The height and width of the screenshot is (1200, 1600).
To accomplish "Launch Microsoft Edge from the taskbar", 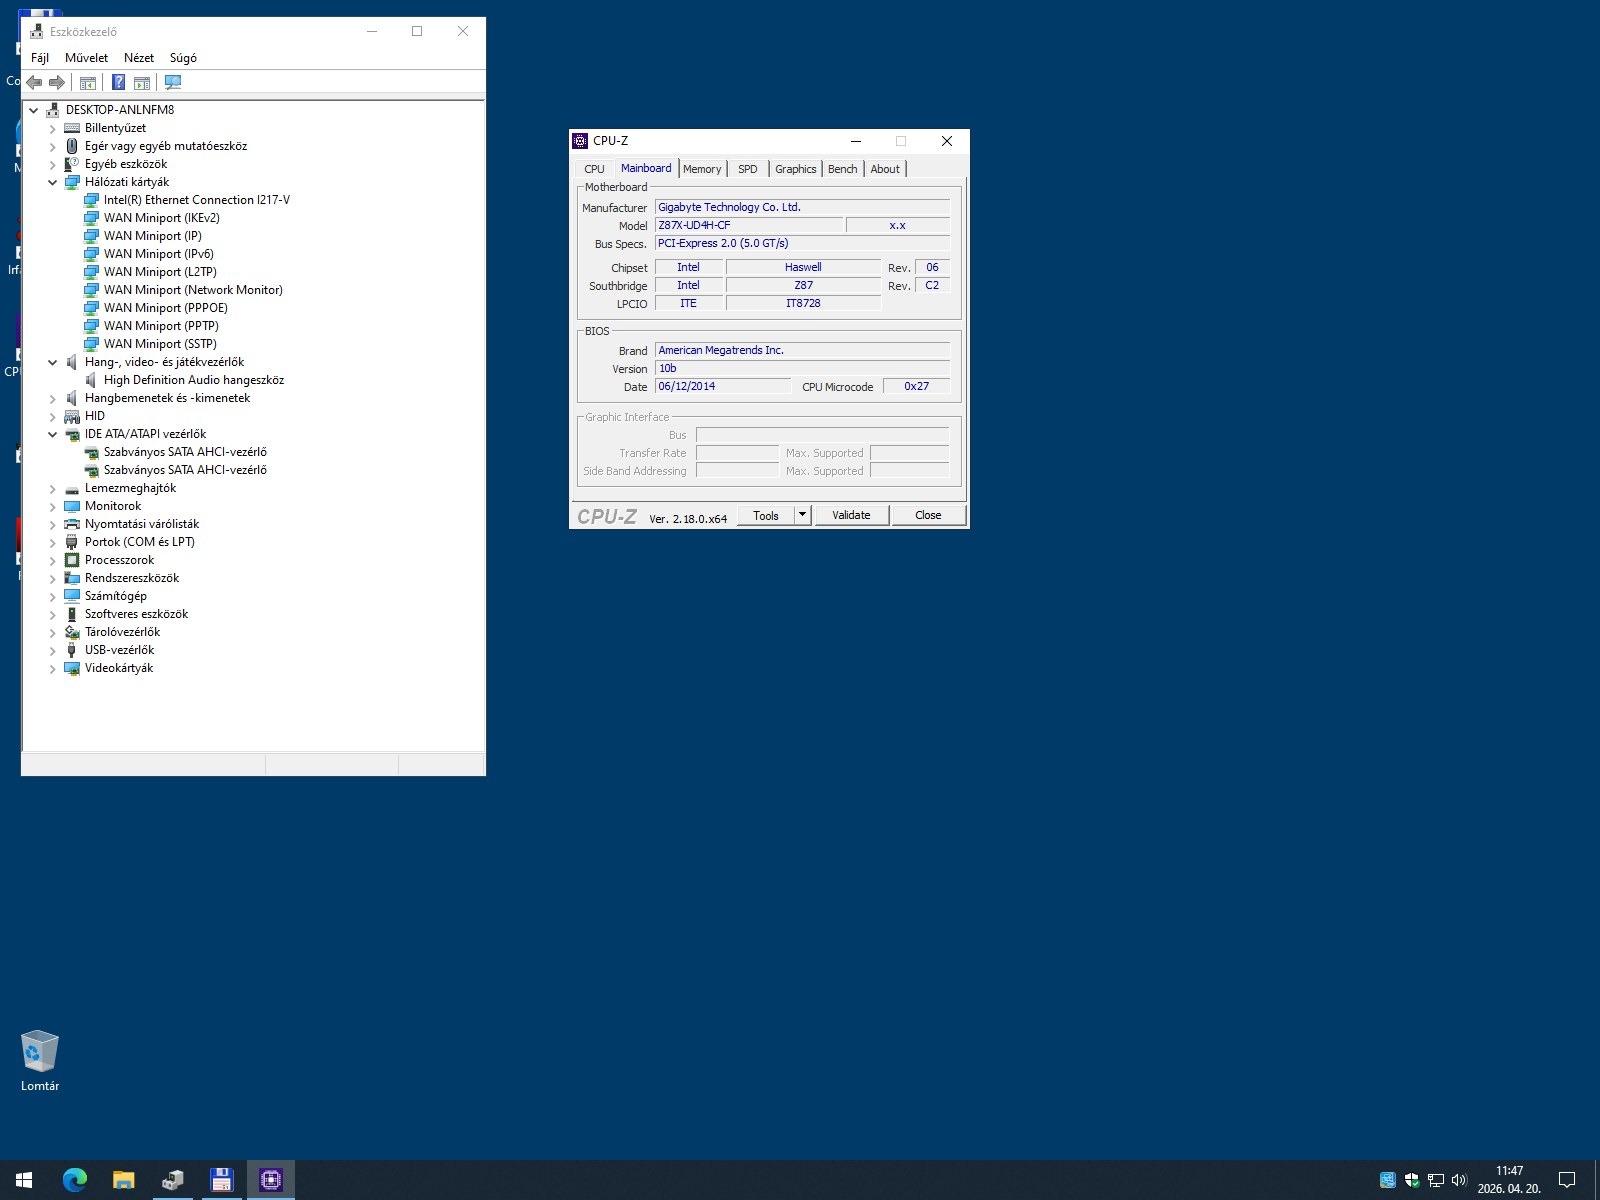I will pos(74,1180).
